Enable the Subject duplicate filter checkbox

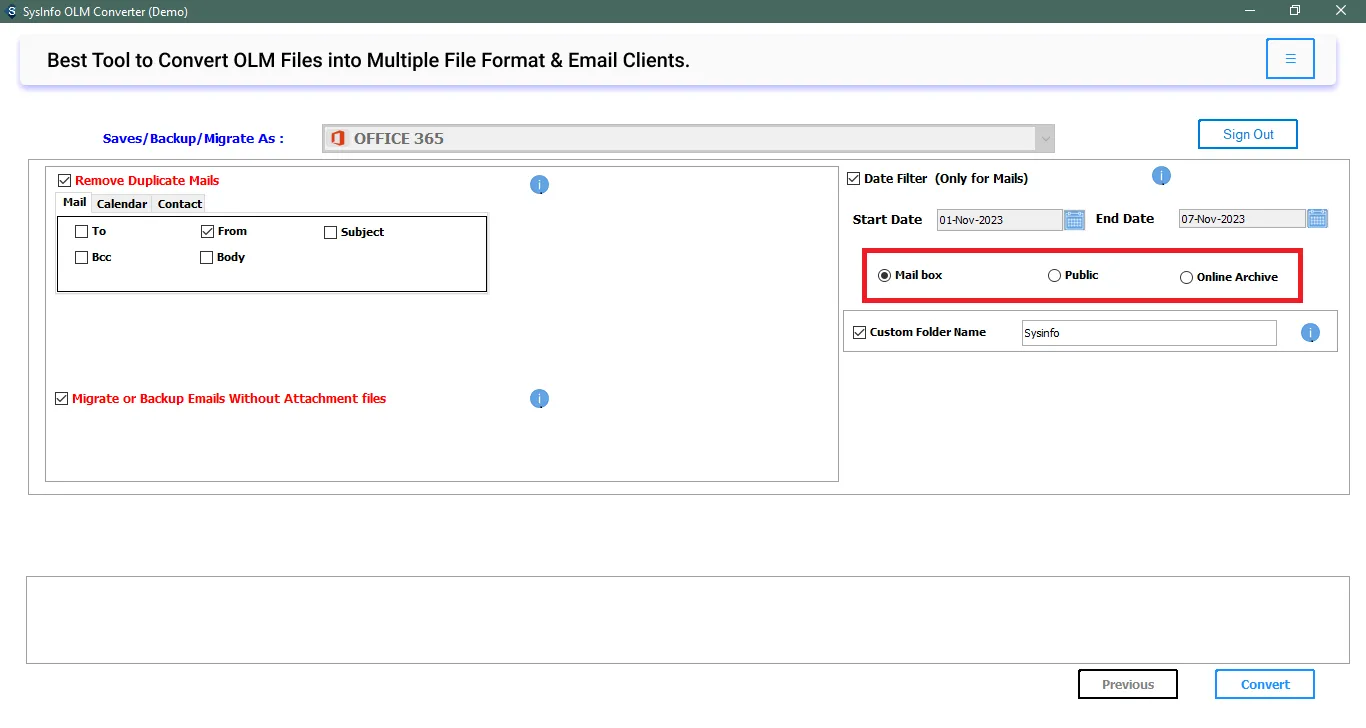(x=331, y=232)
